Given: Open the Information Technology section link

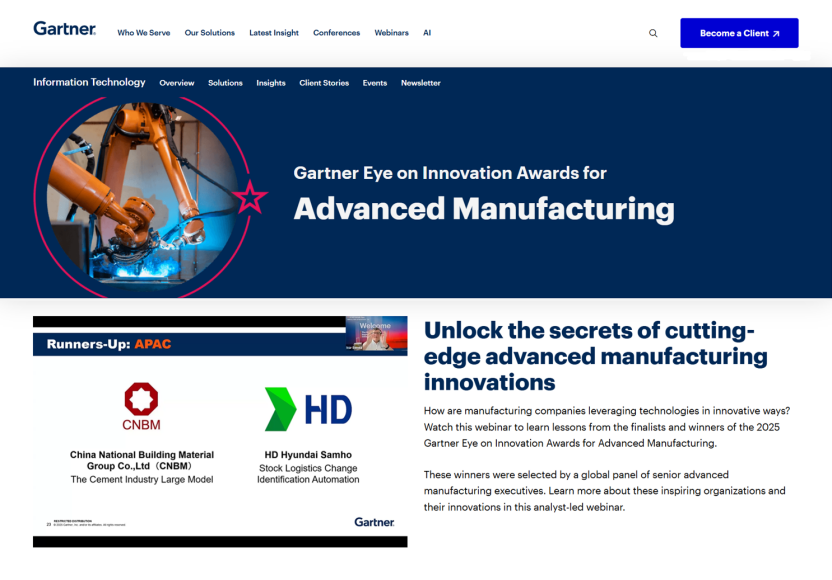Looking at the screenshot, I should click(89, 83).
